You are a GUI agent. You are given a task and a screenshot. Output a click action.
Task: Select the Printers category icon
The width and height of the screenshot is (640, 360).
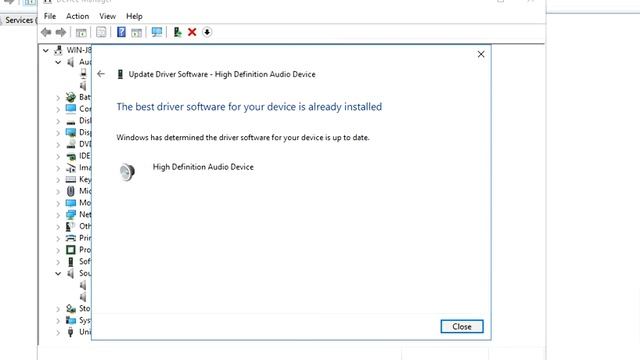(x=71, y=238)
